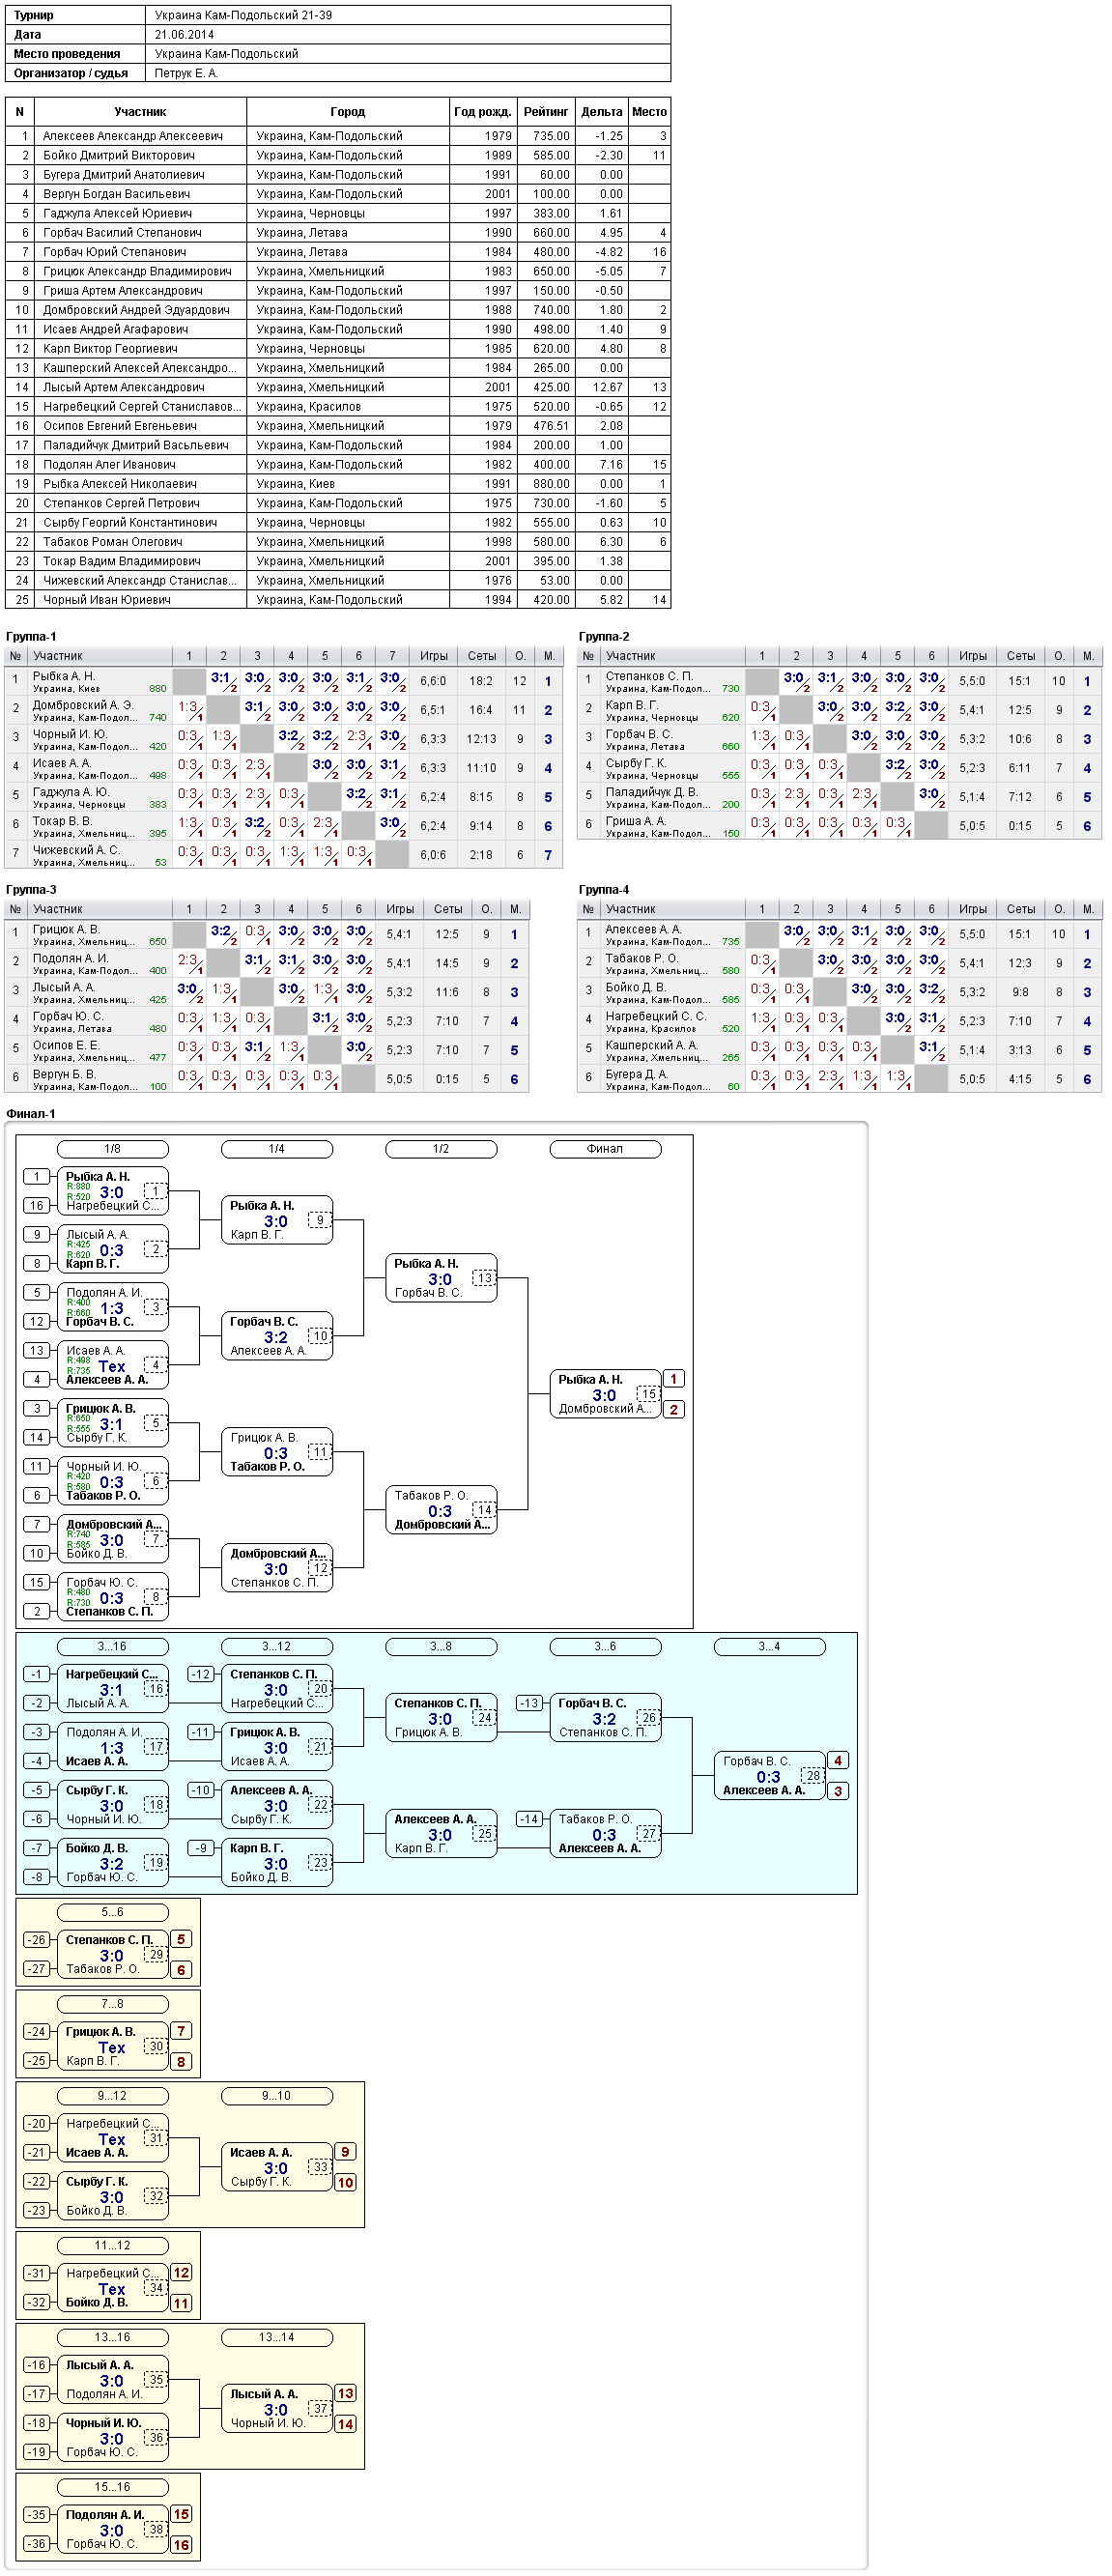Click the 'Город' column header

point(347,112)
